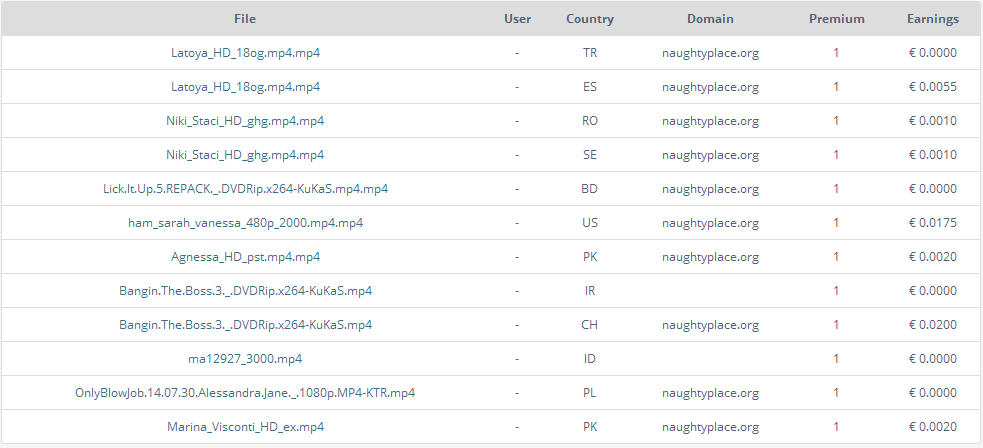The width and height of the screenshot is (983, 448).
Task: Open the file link in the BD row
Action: click(245, 189)
